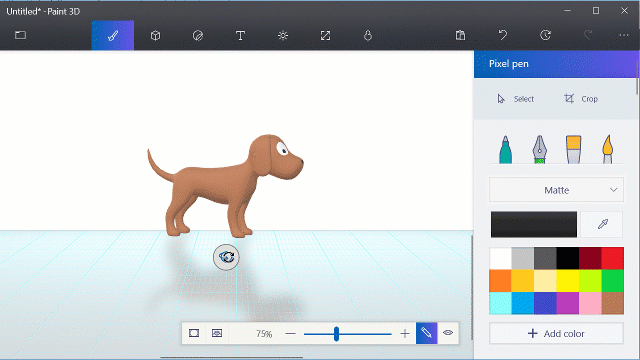
Task: Open the Effects tab
Action: coord(283,36)
